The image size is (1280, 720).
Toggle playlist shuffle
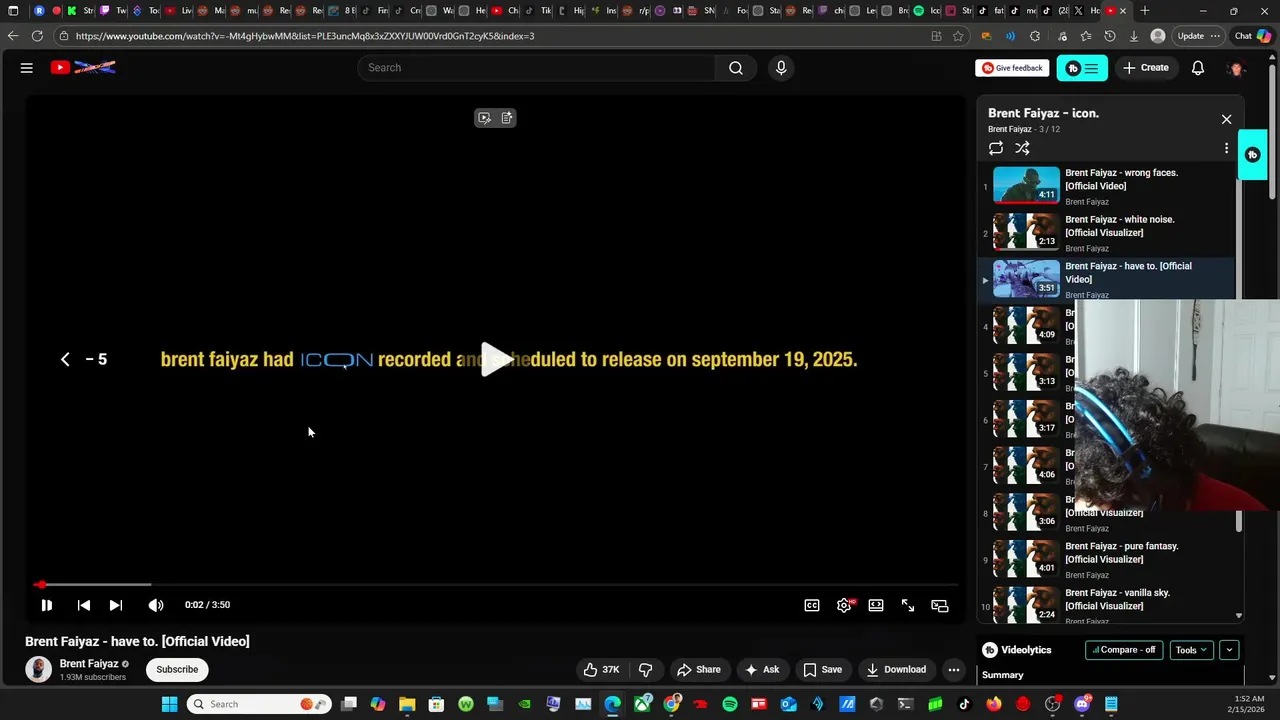pos(1022,148)
